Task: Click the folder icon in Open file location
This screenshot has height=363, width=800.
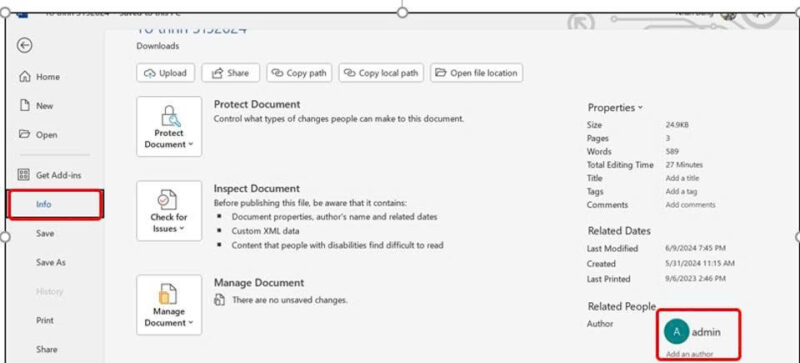Action: click(x=441, y=73)
